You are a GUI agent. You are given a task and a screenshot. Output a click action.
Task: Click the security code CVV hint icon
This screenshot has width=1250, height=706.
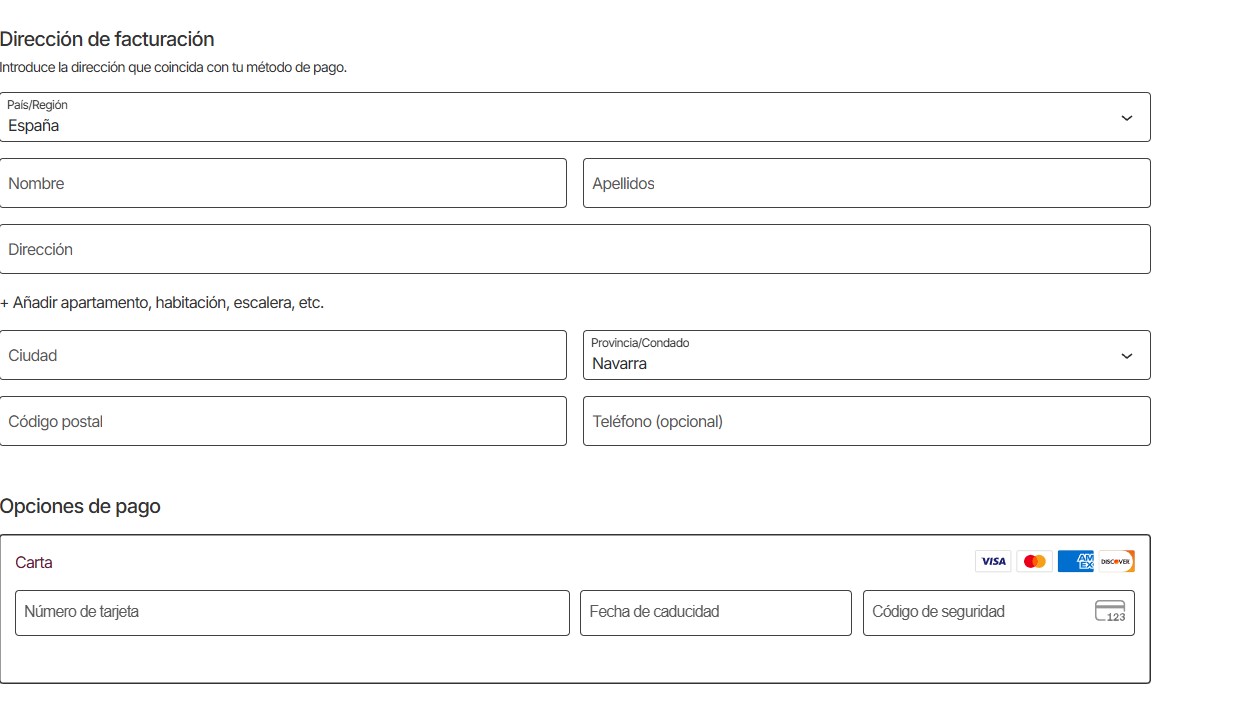(x=1110, y=612)
